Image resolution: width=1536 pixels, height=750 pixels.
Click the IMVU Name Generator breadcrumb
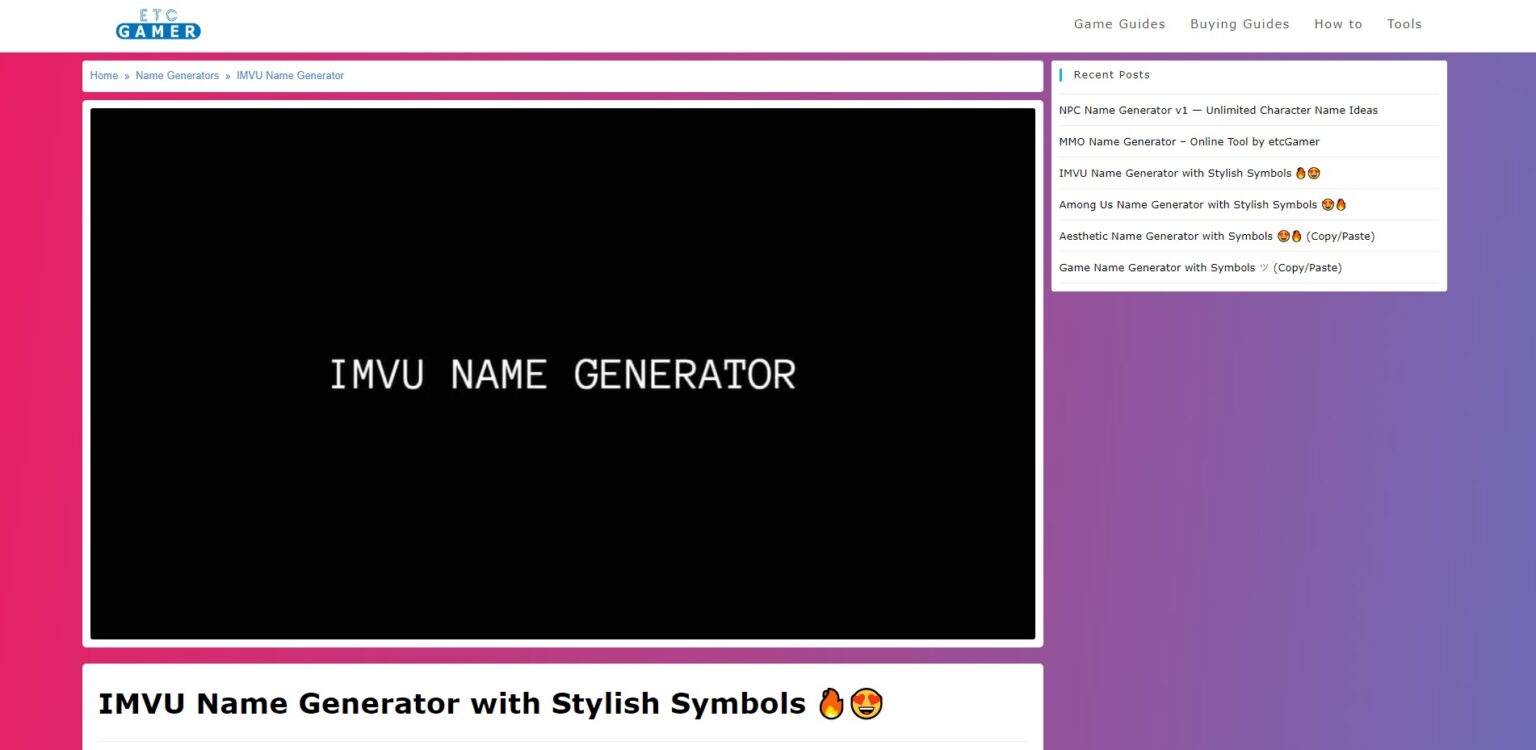tap(290, 76)
